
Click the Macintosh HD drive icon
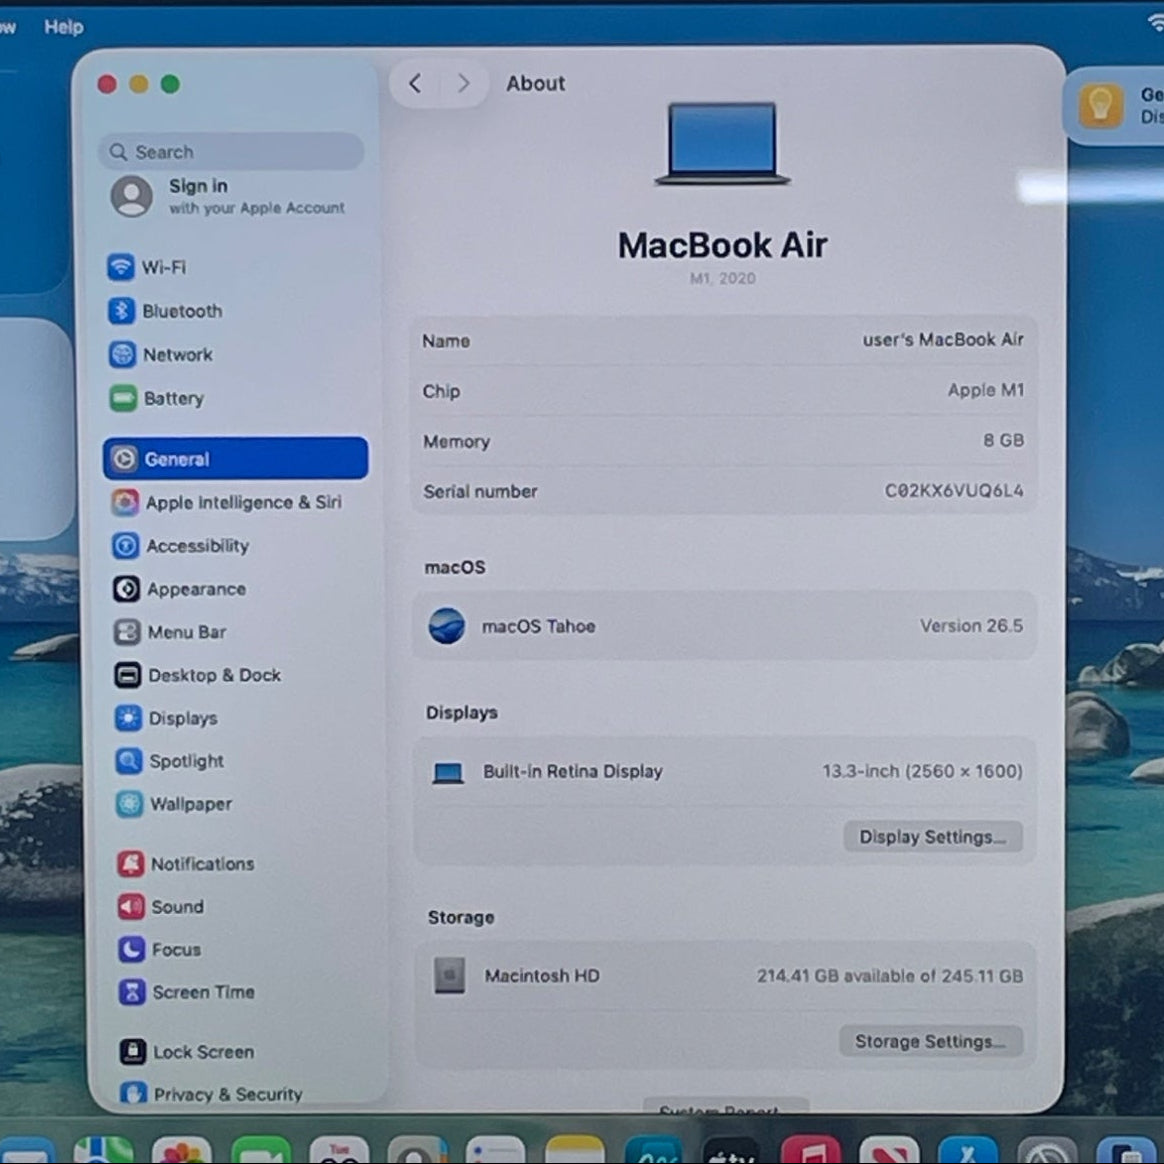pyautogui.click(x=449, y=975)
